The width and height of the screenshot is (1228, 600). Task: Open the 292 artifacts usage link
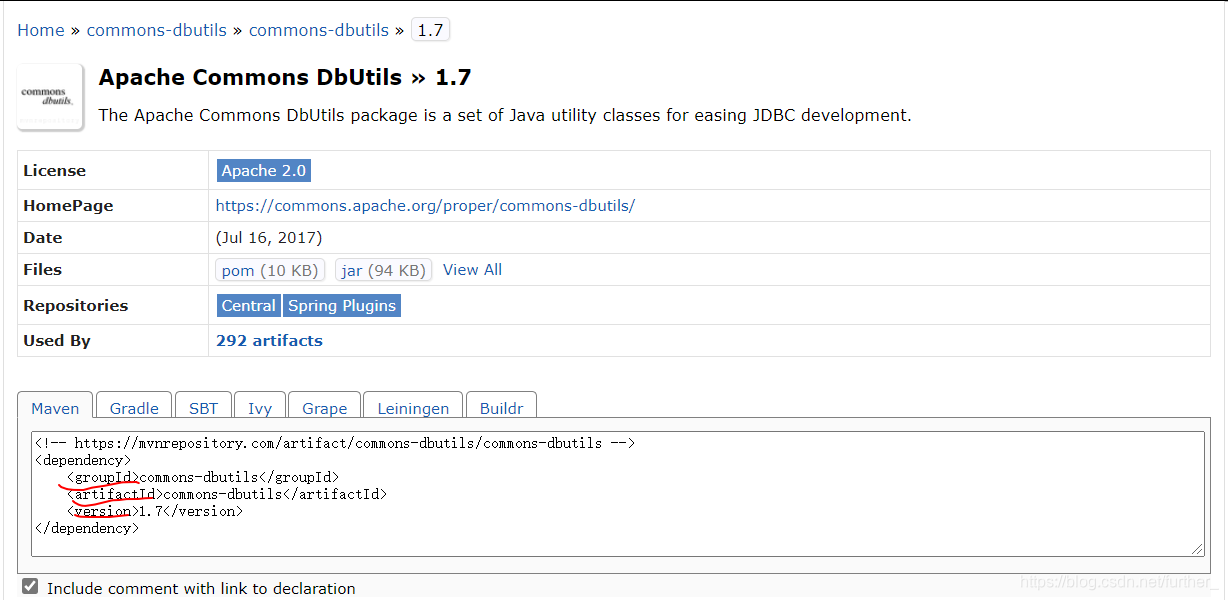point(269,341)
